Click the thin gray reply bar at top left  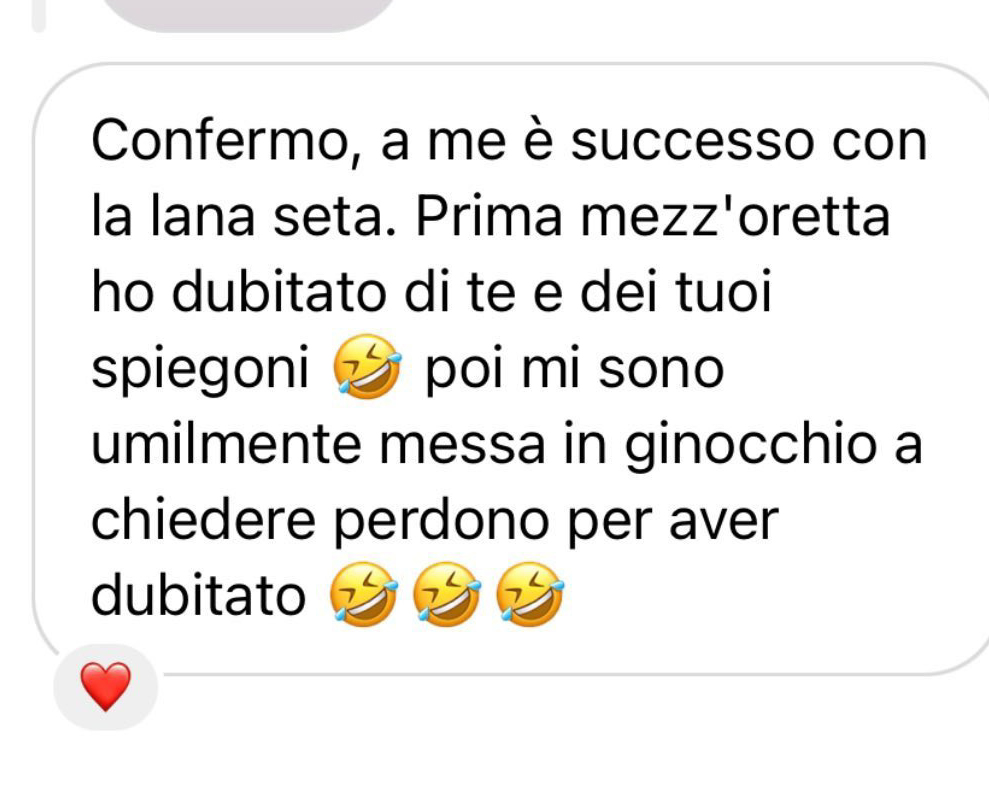click(38, 15)
